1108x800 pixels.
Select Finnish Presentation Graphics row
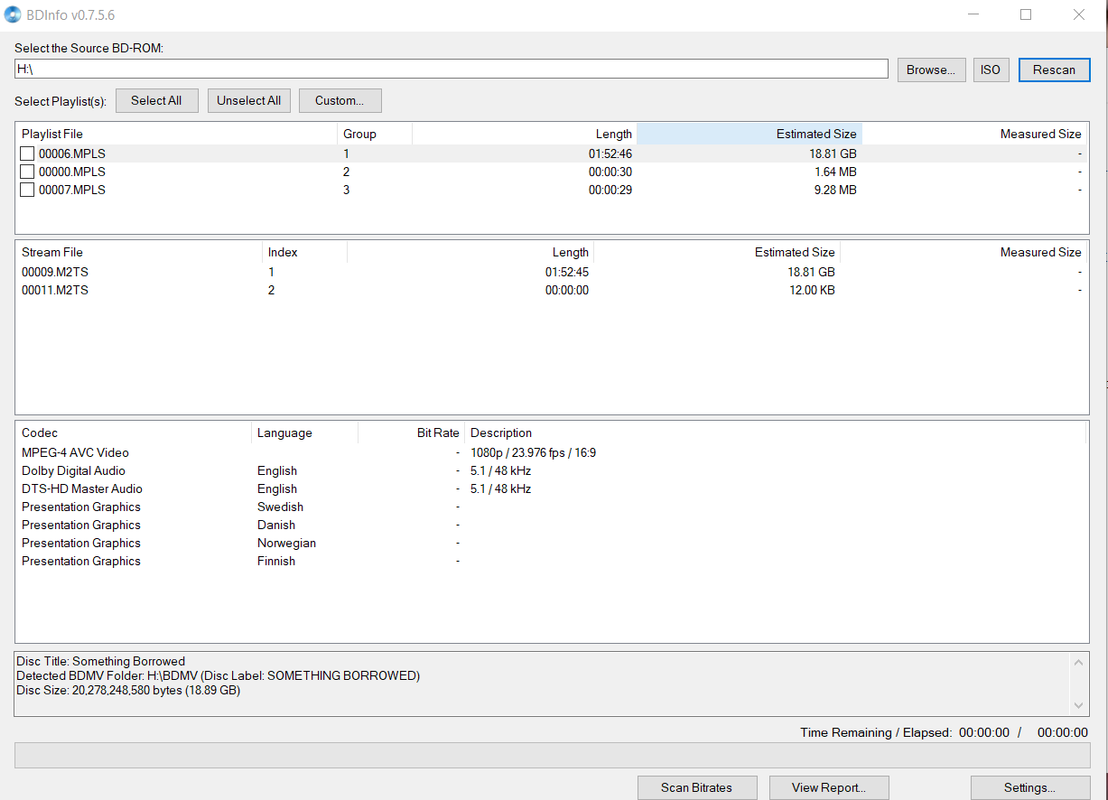551,560
